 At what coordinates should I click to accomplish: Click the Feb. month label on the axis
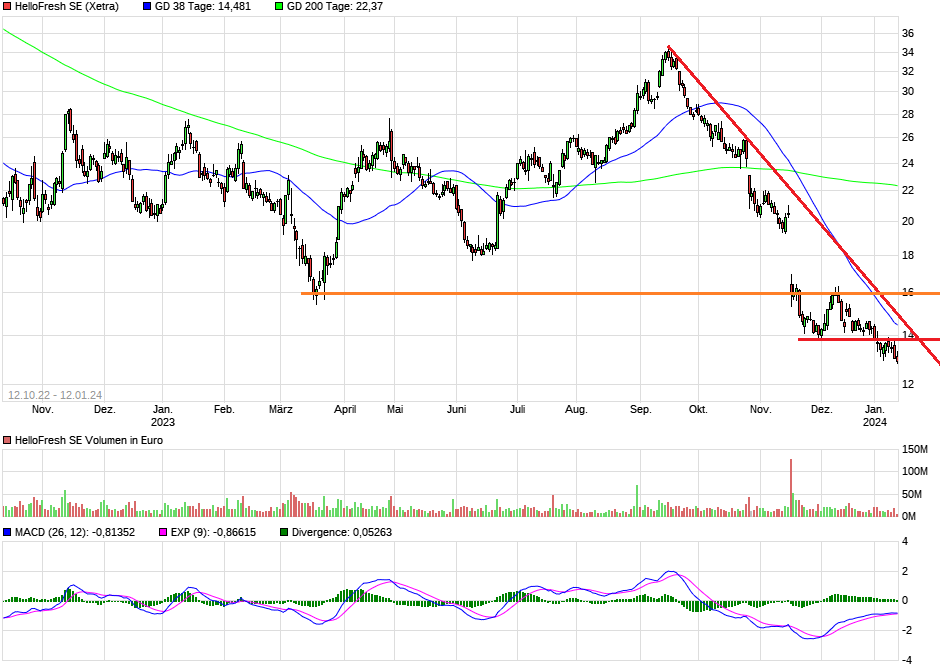tap(224, 409)
